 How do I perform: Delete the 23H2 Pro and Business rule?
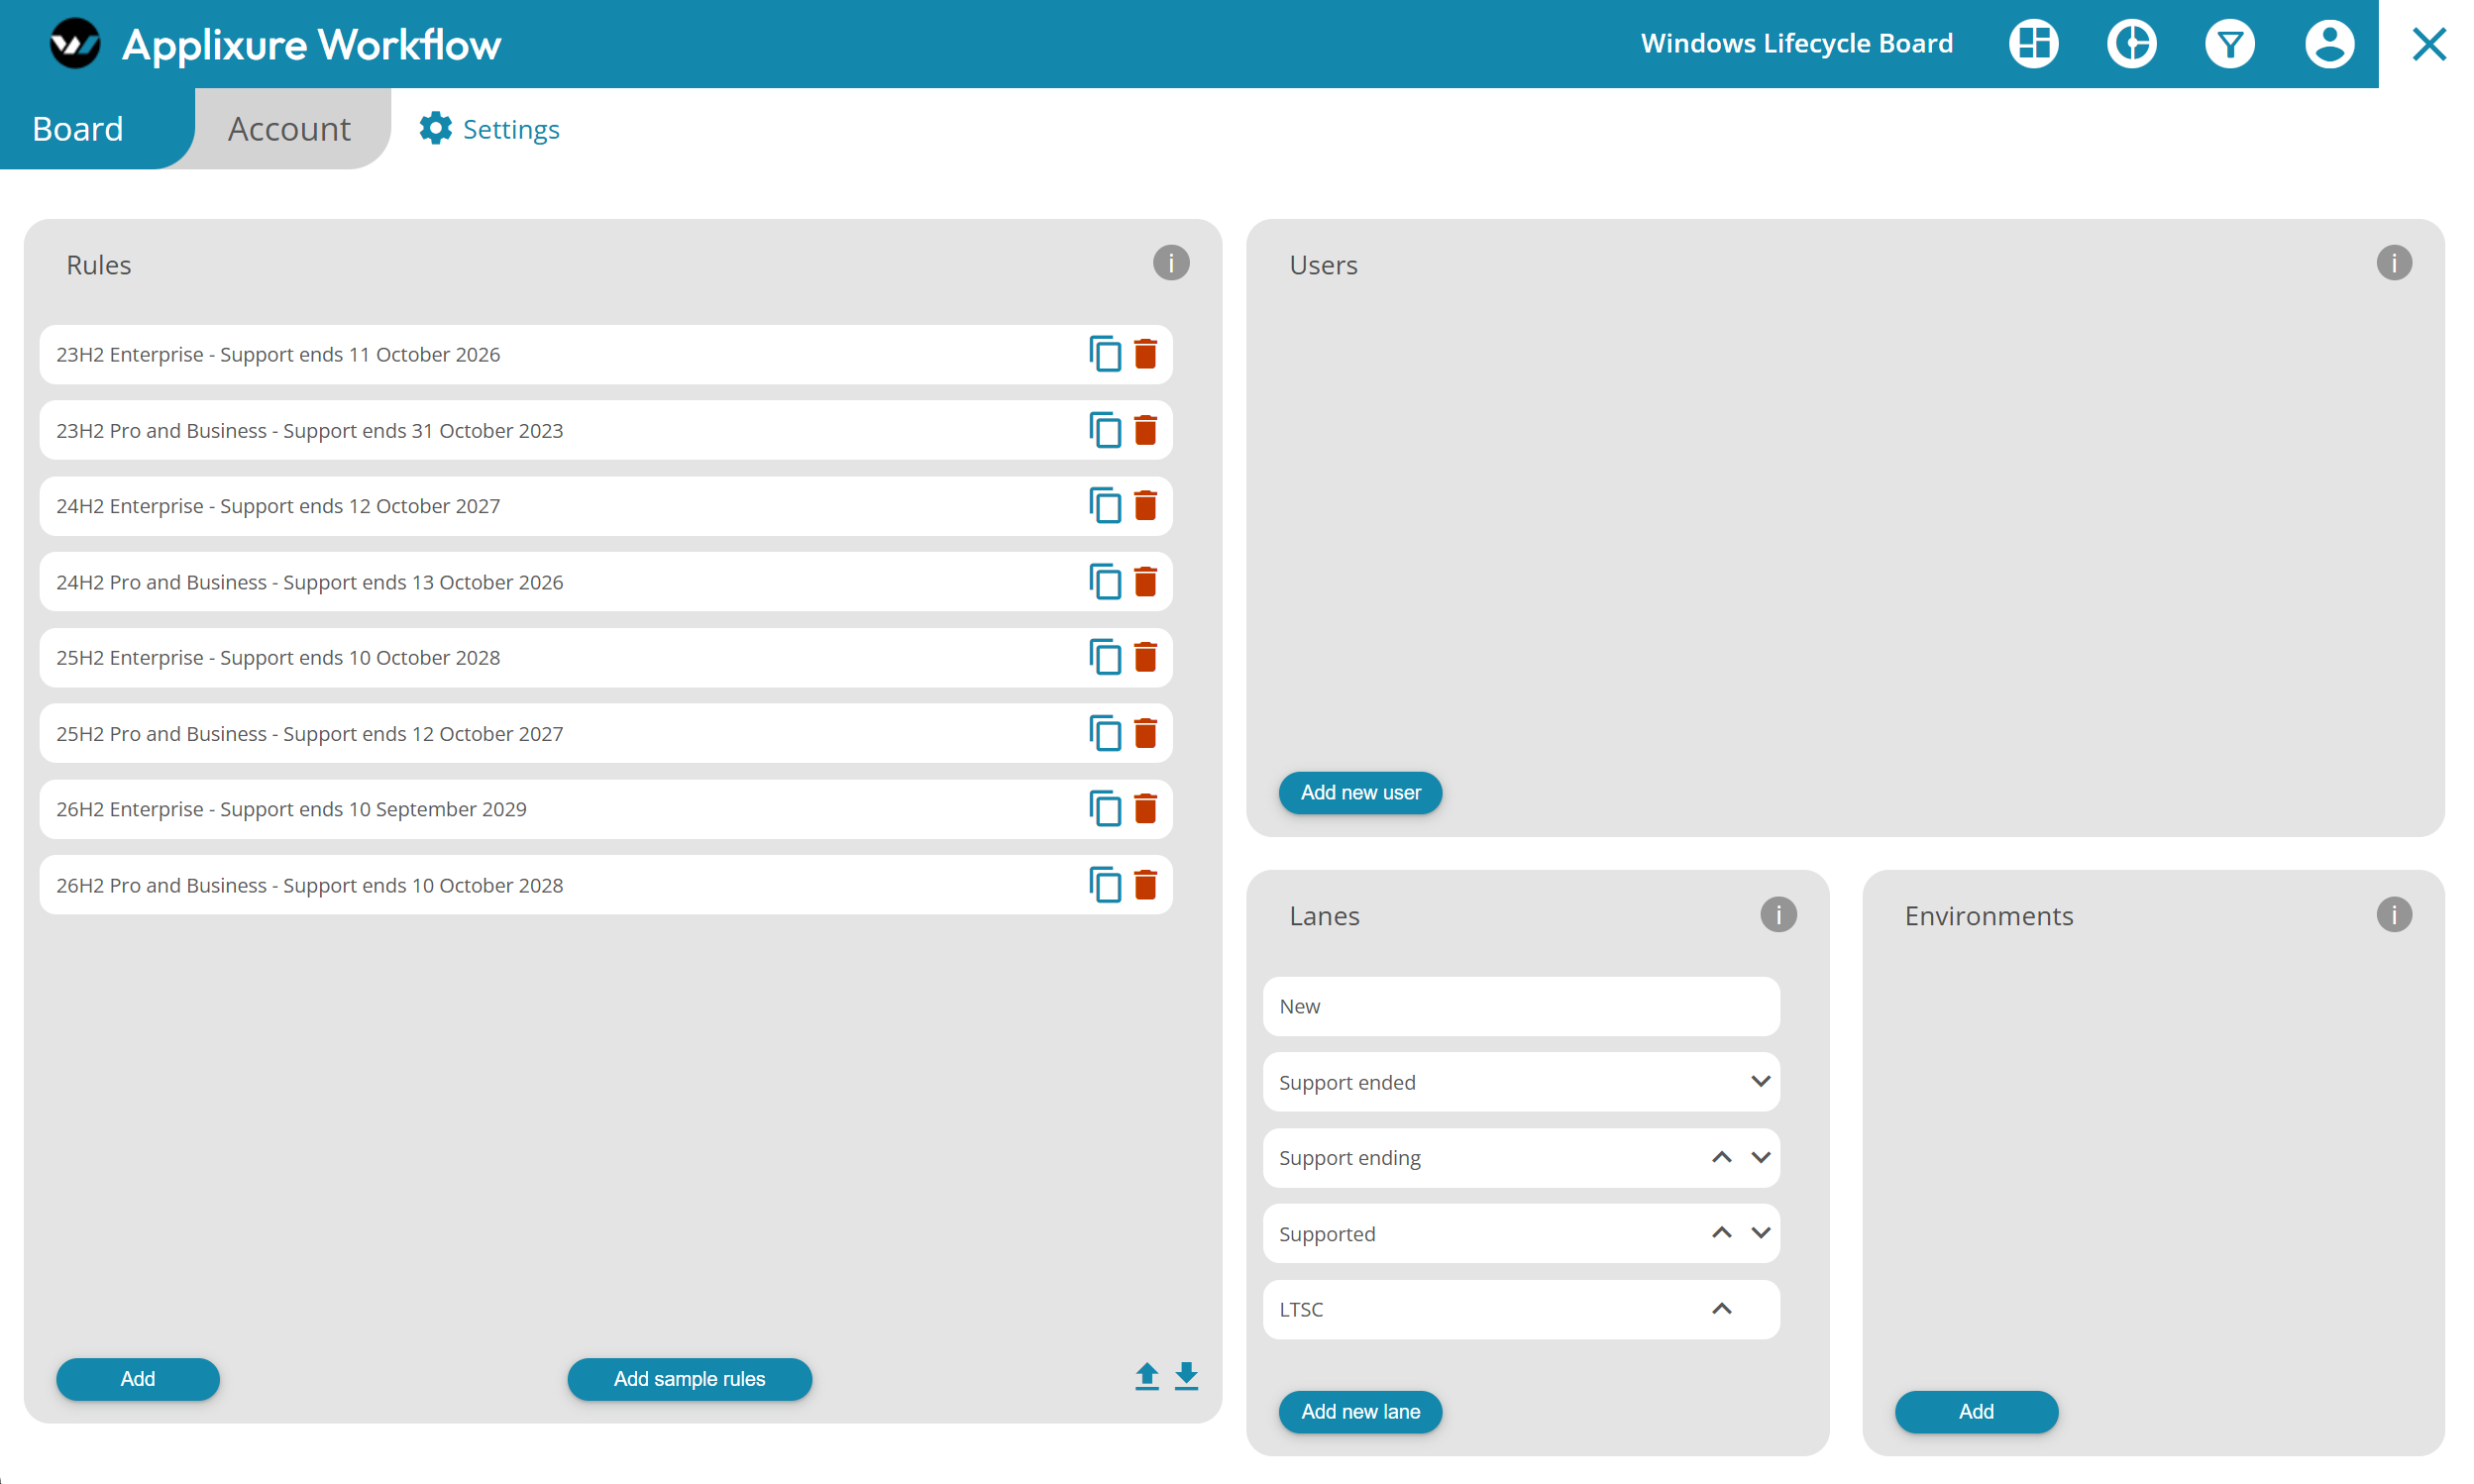point(1145,430)
